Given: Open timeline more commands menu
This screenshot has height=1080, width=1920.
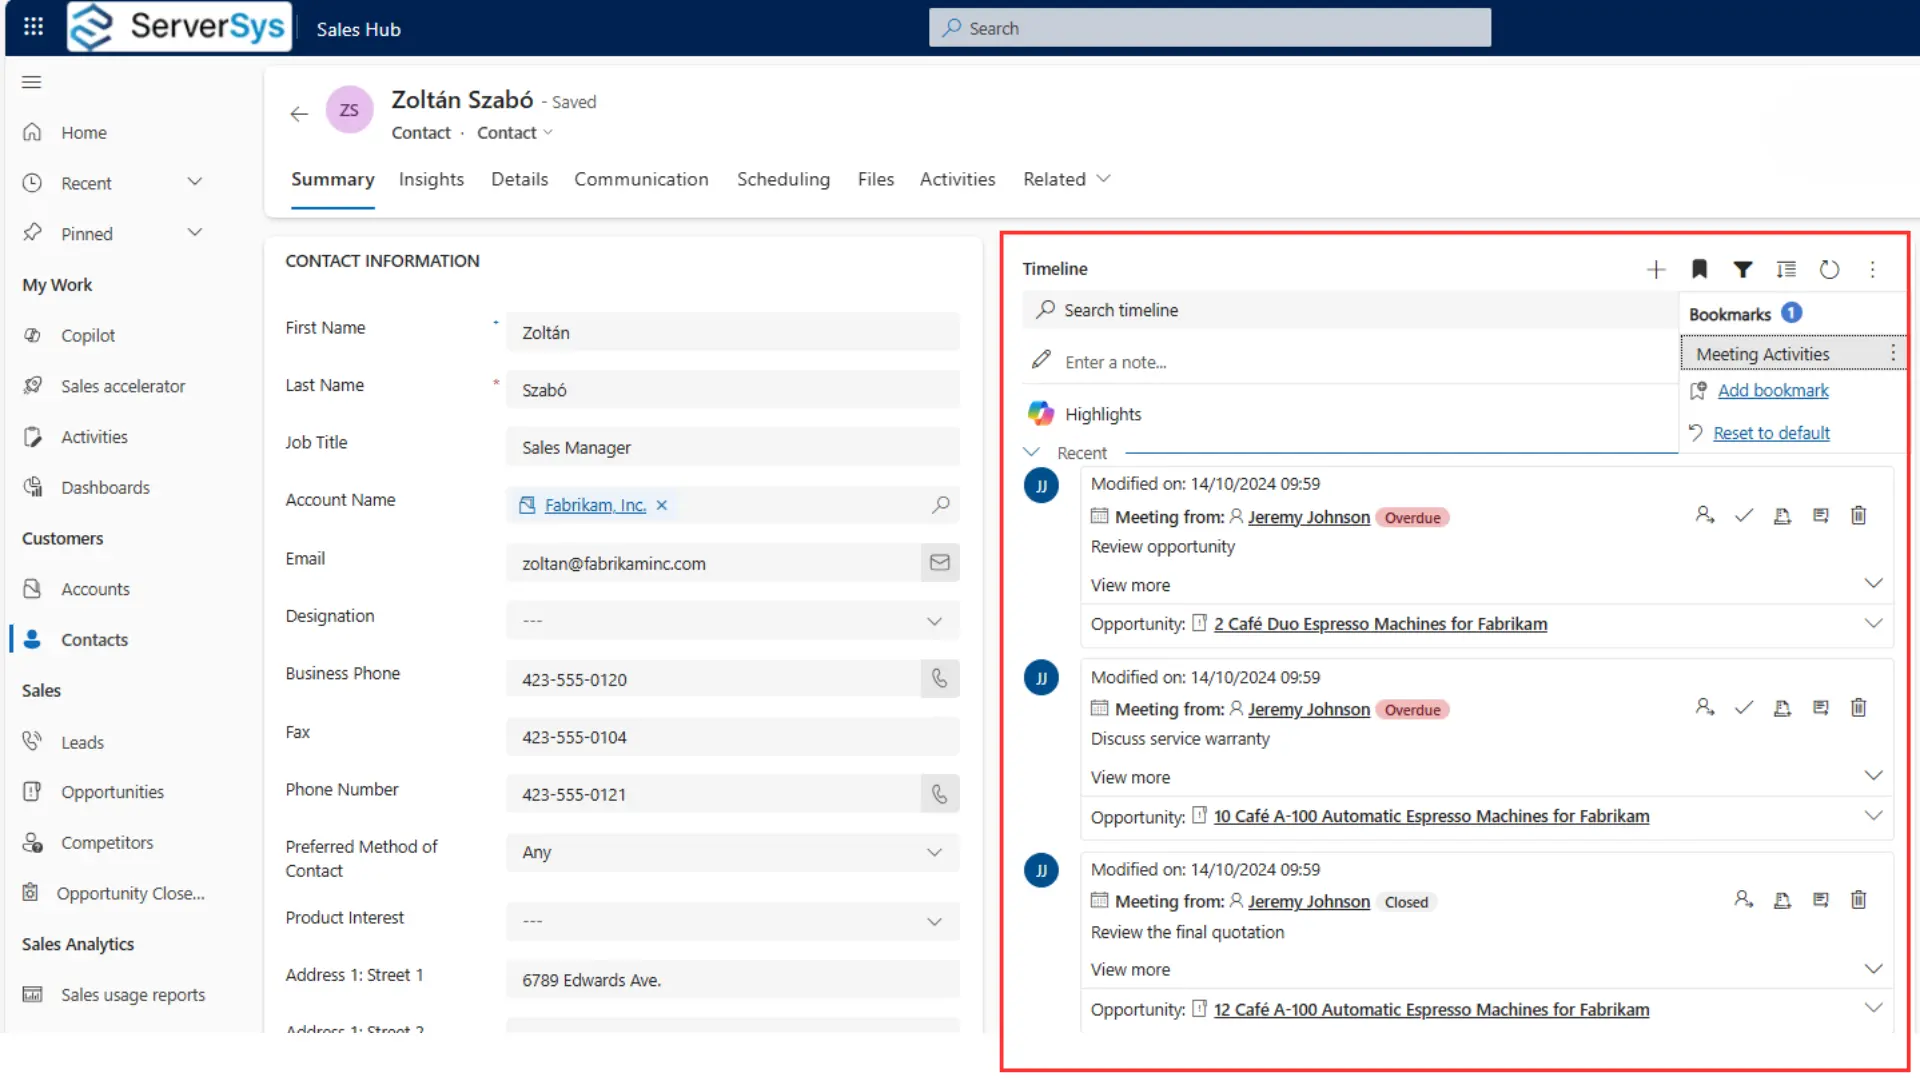Looking at the screenshot, I should click(1873, 269).
